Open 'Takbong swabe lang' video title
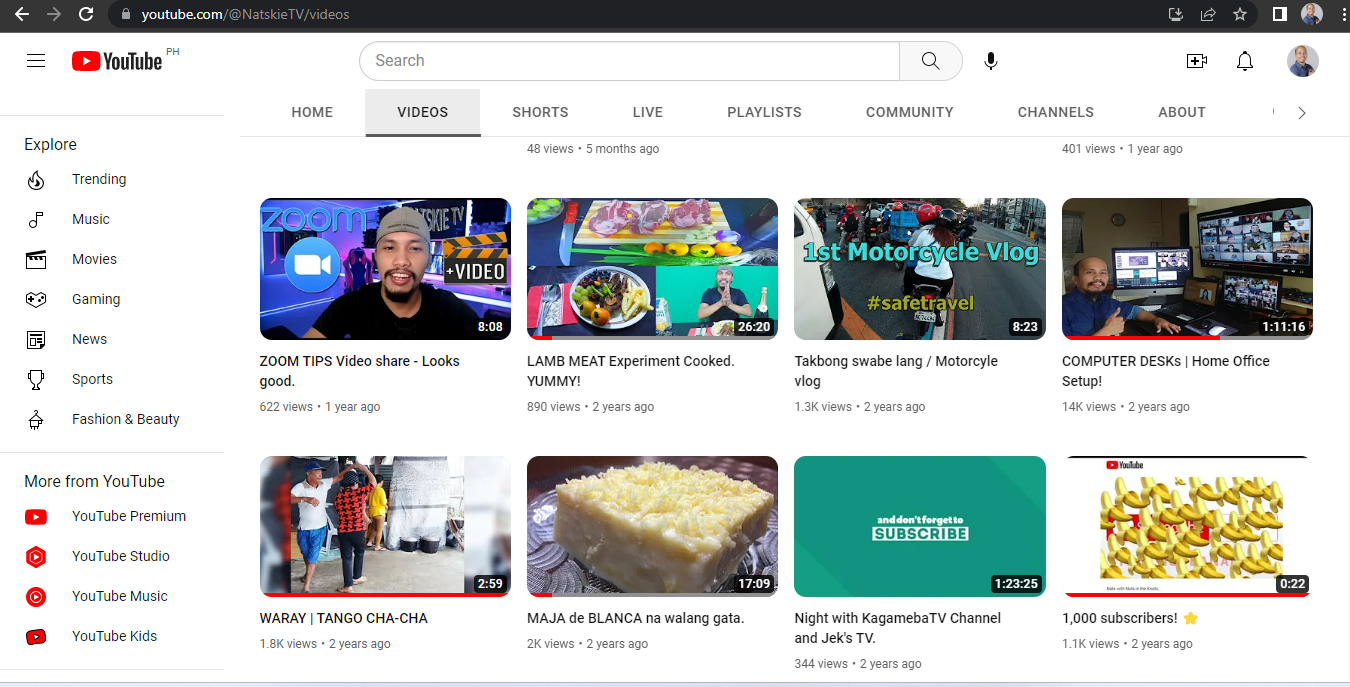1350x687 pixels. coord(896,371)
